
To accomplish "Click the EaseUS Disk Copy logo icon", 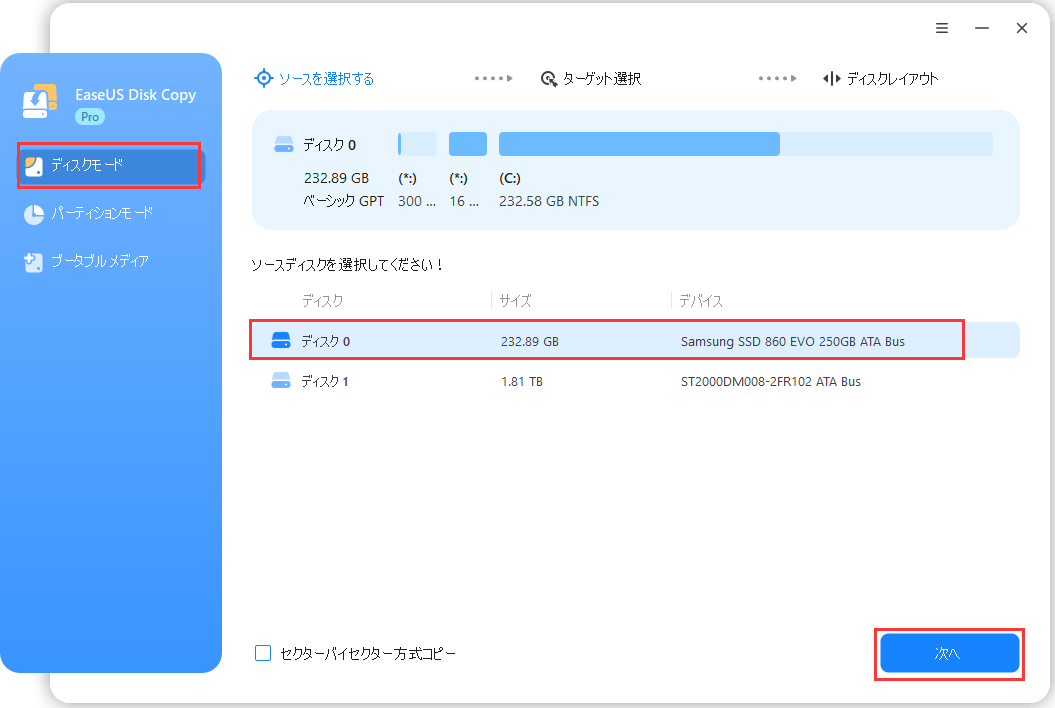I will point(41,102).
